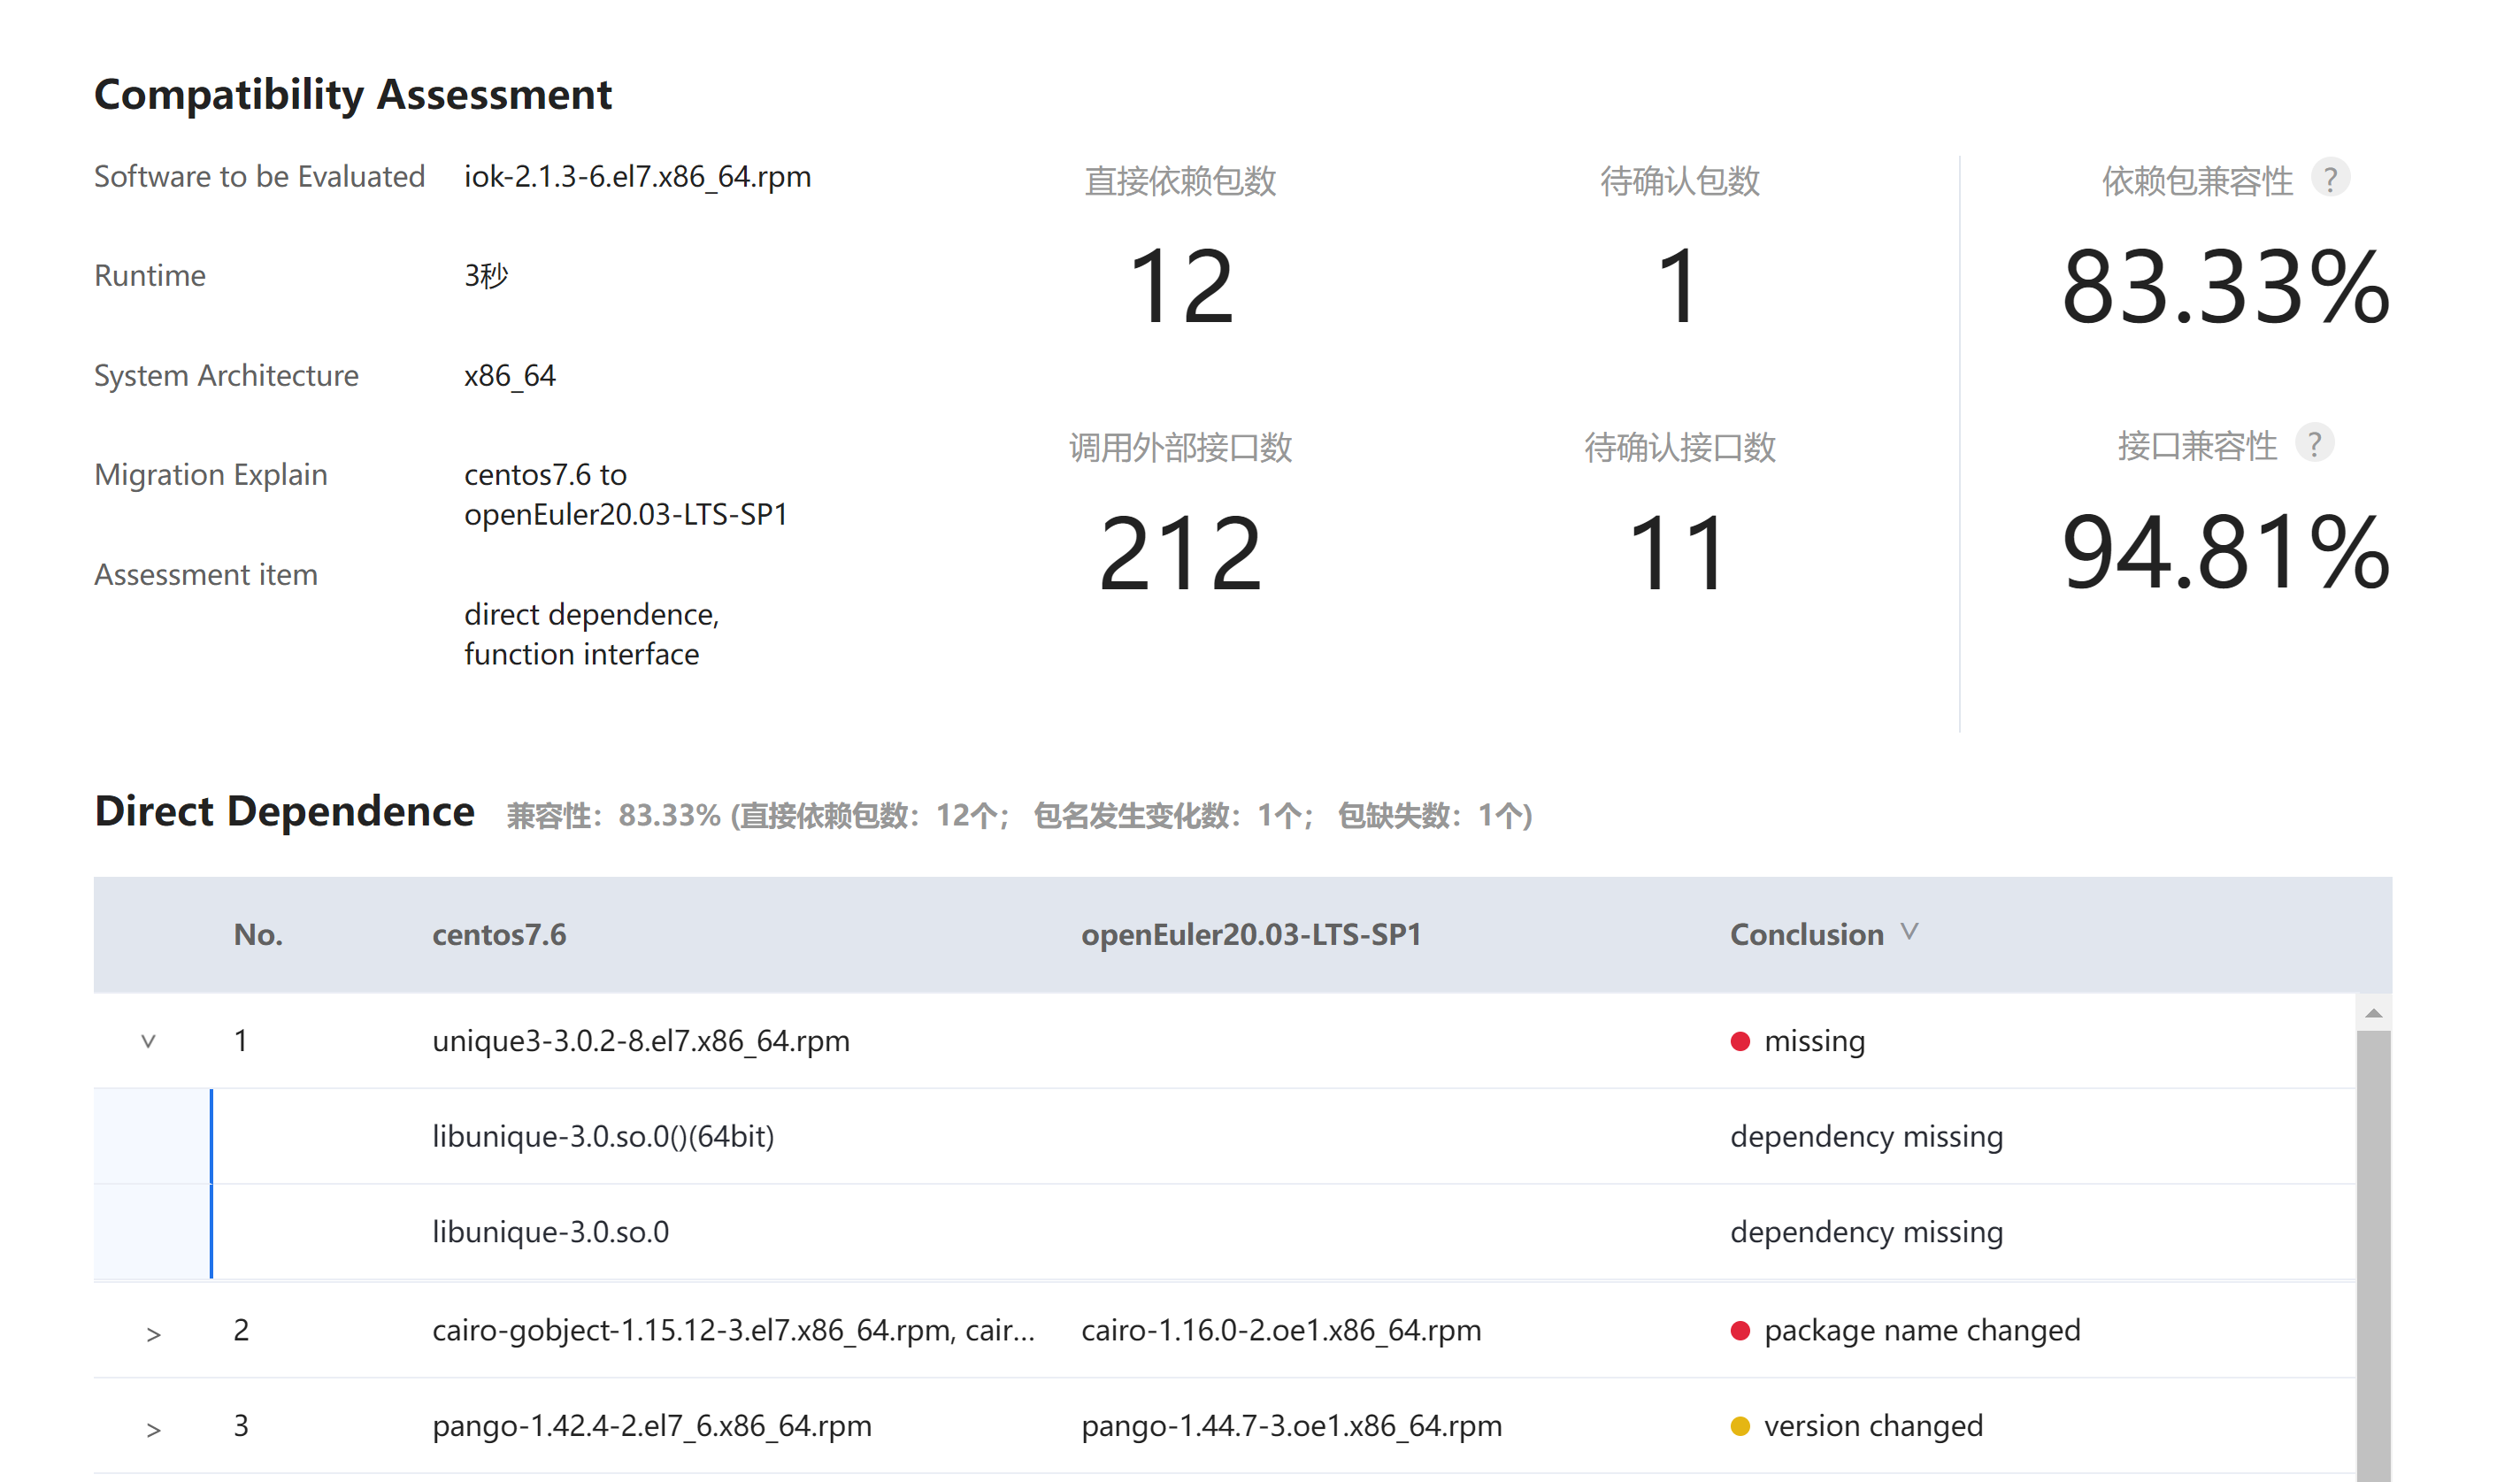Click cairo-1.16.0-2.oe1.x86_64.rpm package cell
This screenshot has height=1482, width=2520.
1280,1330
